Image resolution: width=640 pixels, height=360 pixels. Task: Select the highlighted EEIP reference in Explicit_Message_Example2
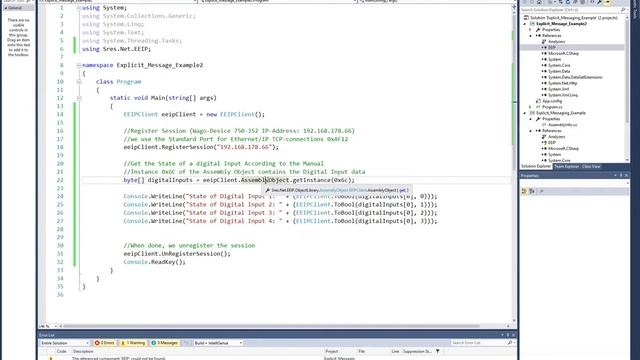(552, 47)
